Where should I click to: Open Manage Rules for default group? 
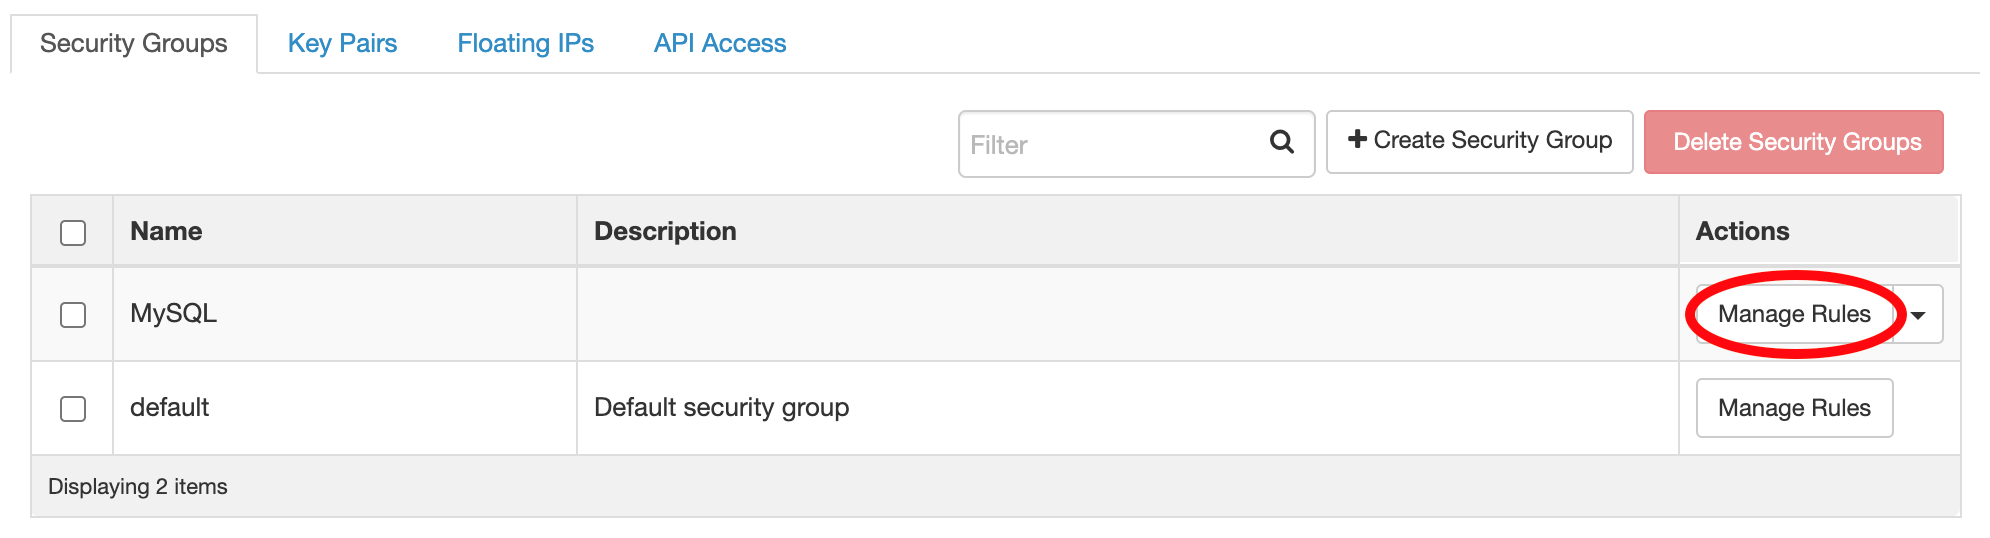pyautogui.click(x=1794, y=408)
